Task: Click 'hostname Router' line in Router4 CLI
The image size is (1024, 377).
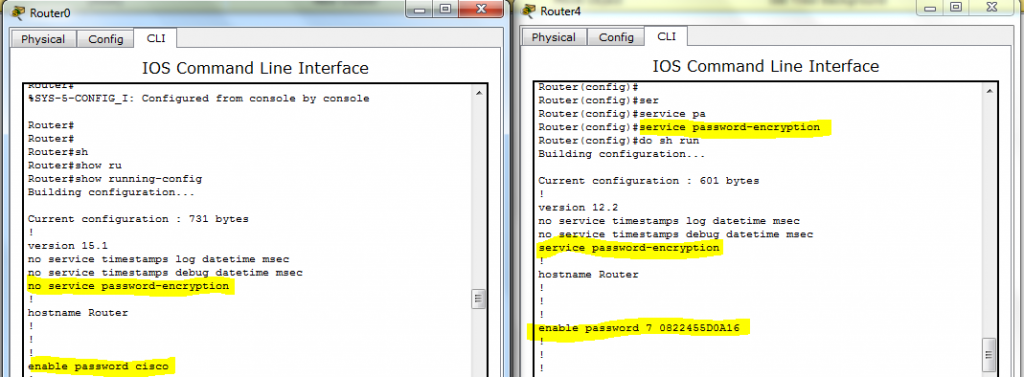Action: 588,274
